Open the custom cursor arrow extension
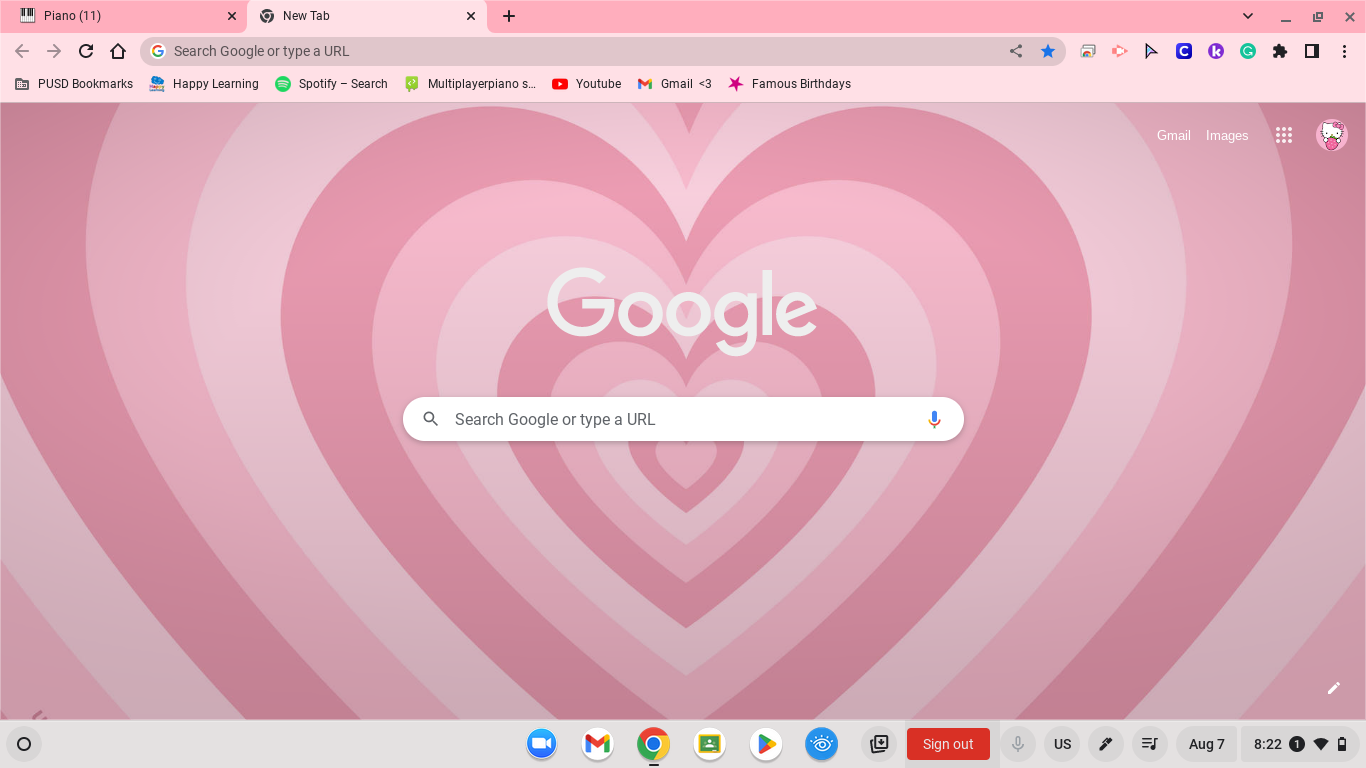 click(x=1152, y=51)
